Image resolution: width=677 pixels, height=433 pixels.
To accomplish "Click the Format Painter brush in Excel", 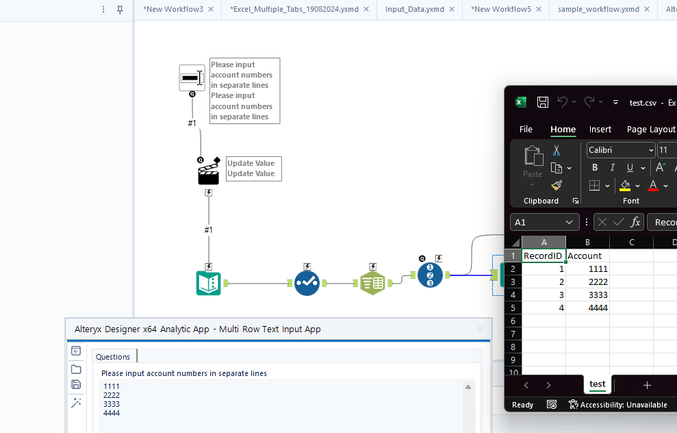I will tap(557, 185).
